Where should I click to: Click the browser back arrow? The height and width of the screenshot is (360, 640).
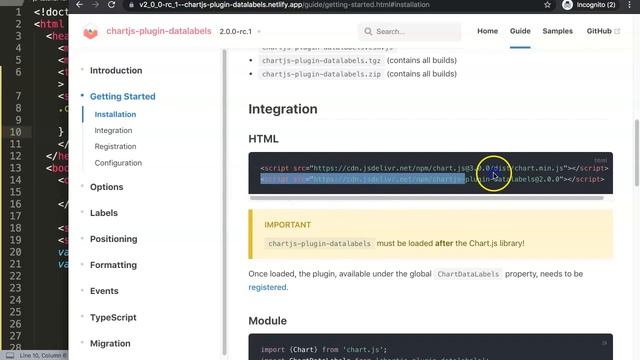(79, 4)
